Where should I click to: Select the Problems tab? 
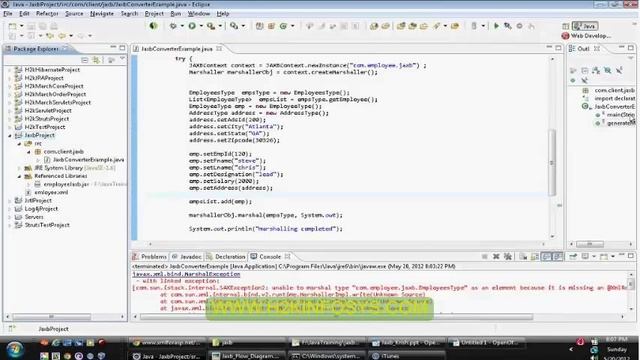[149, 257]
